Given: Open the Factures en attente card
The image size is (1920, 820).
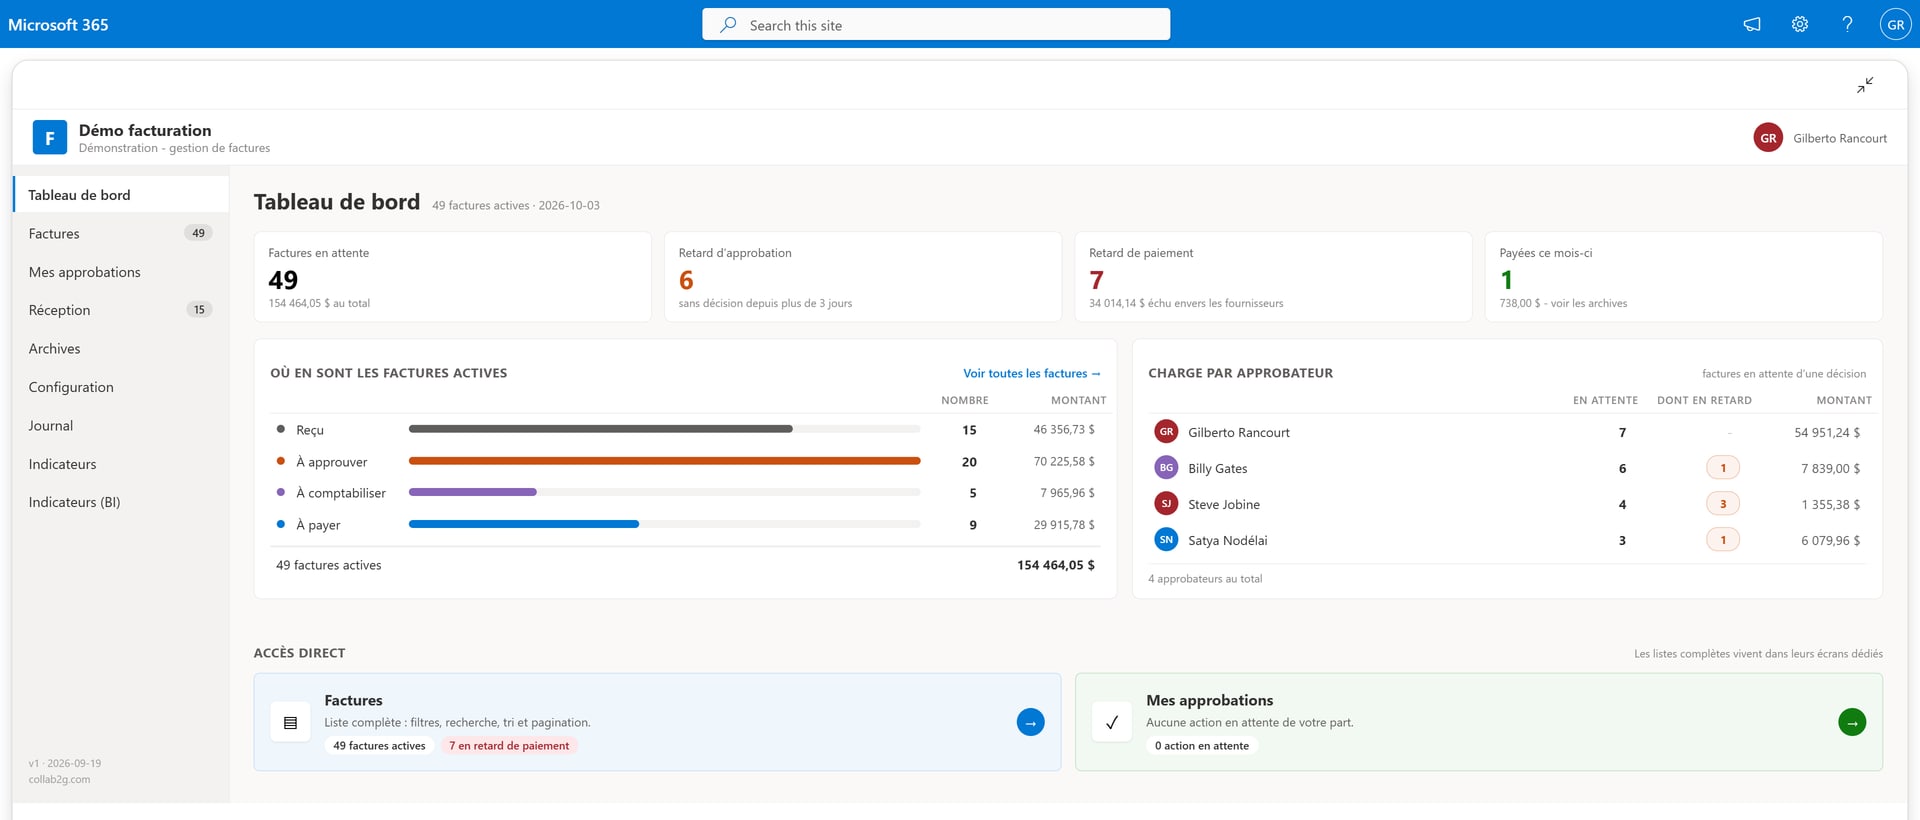Looking at the screenshot, I should [452, 277].
